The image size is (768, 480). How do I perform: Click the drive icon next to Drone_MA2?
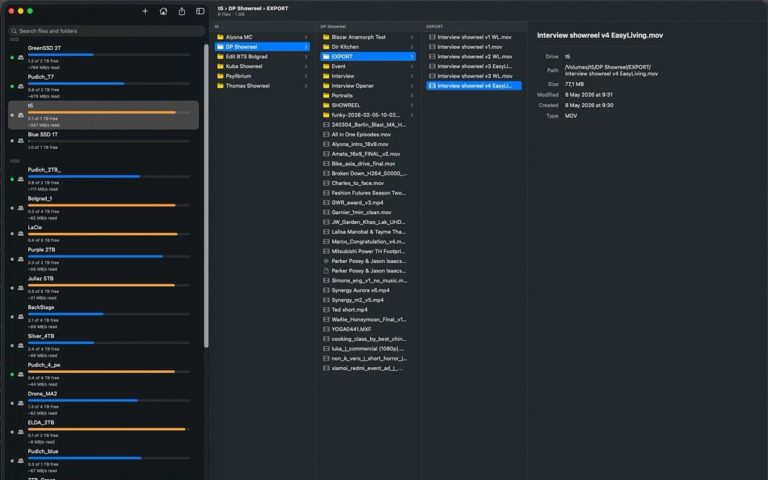click(x=21, y=403)
